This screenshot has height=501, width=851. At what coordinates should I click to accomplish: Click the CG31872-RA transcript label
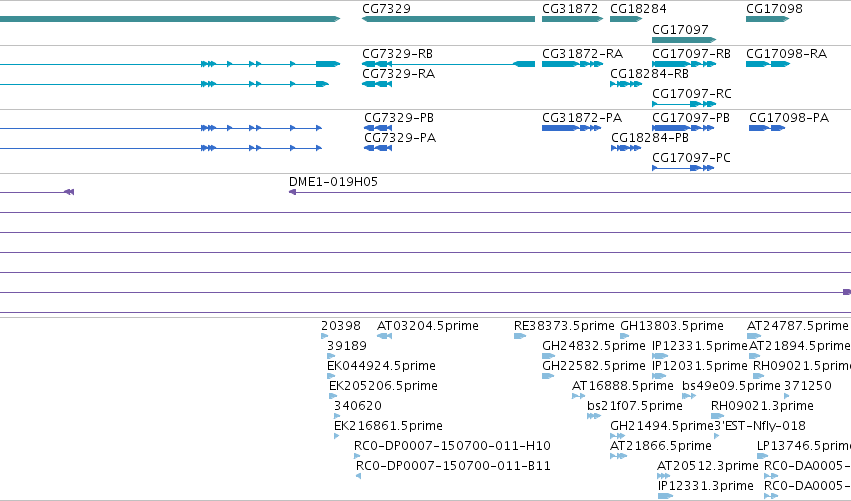coord(582,54)
